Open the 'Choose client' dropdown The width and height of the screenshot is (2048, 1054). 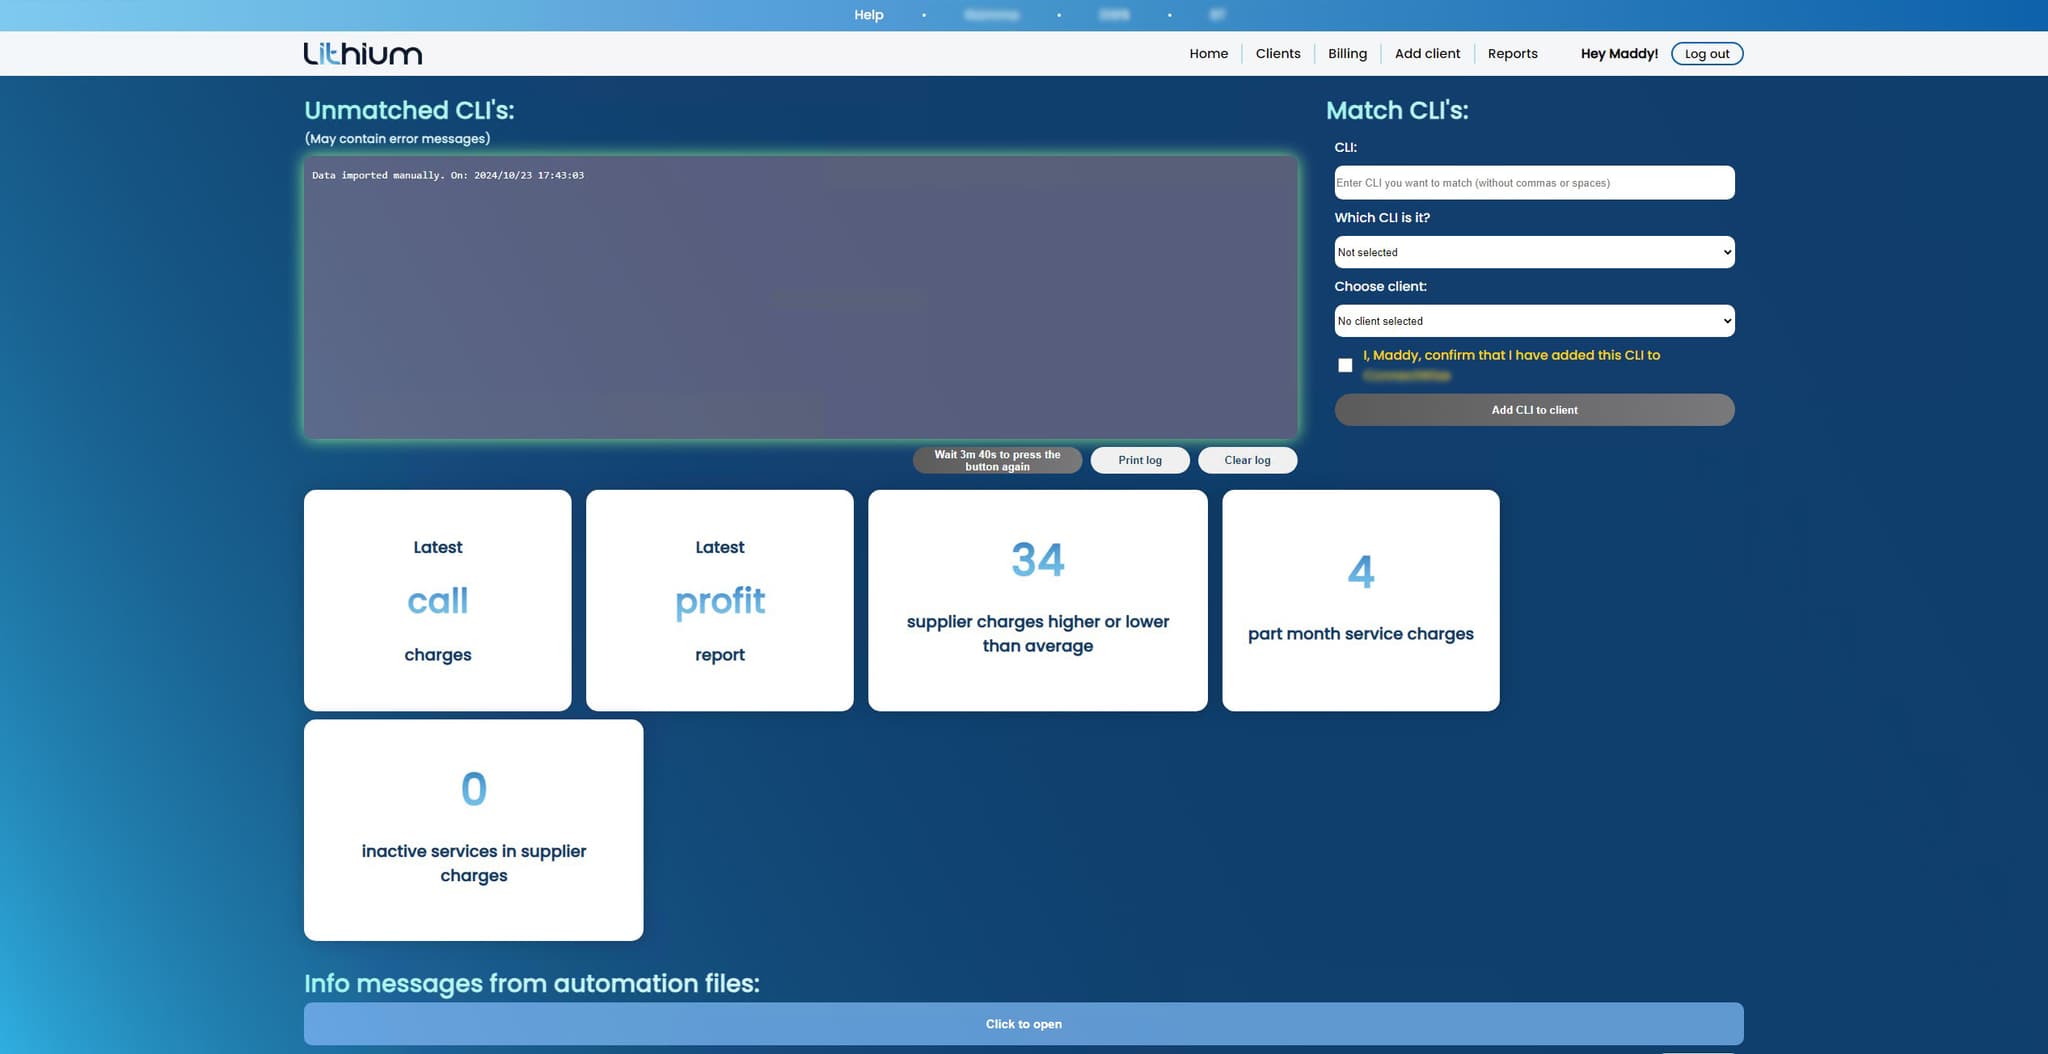[x=1533, y=320]
